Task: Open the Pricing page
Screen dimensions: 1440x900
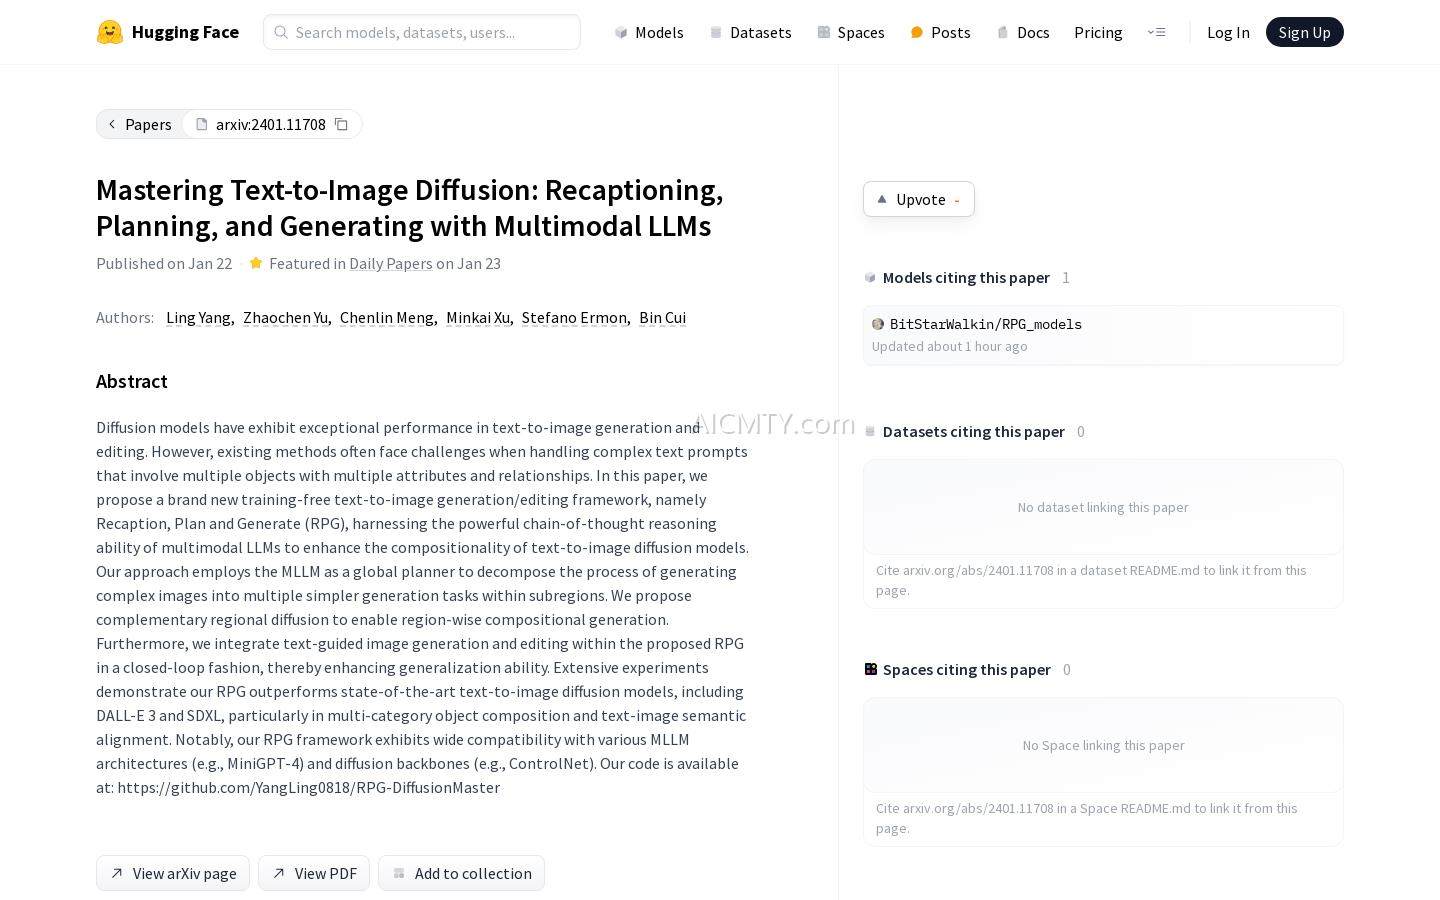Action: [x=1098, y=32]
